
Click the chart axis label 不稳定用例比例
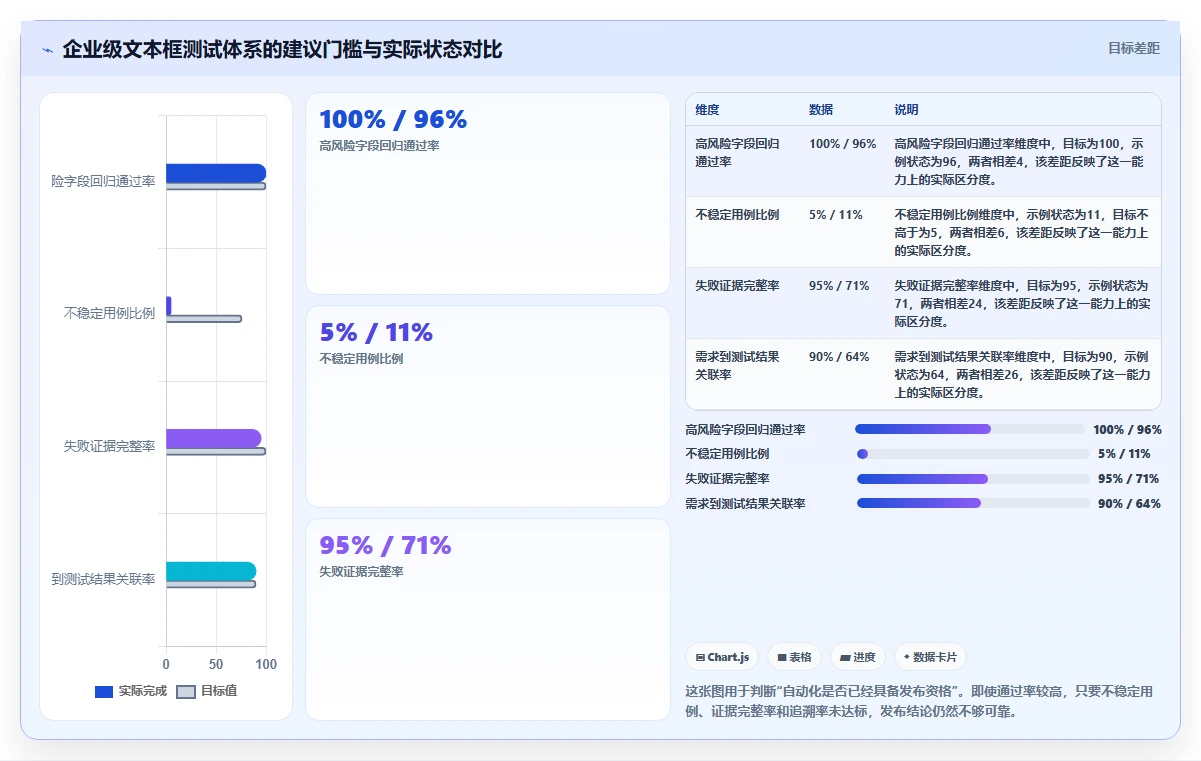click(x=110, y=314)
